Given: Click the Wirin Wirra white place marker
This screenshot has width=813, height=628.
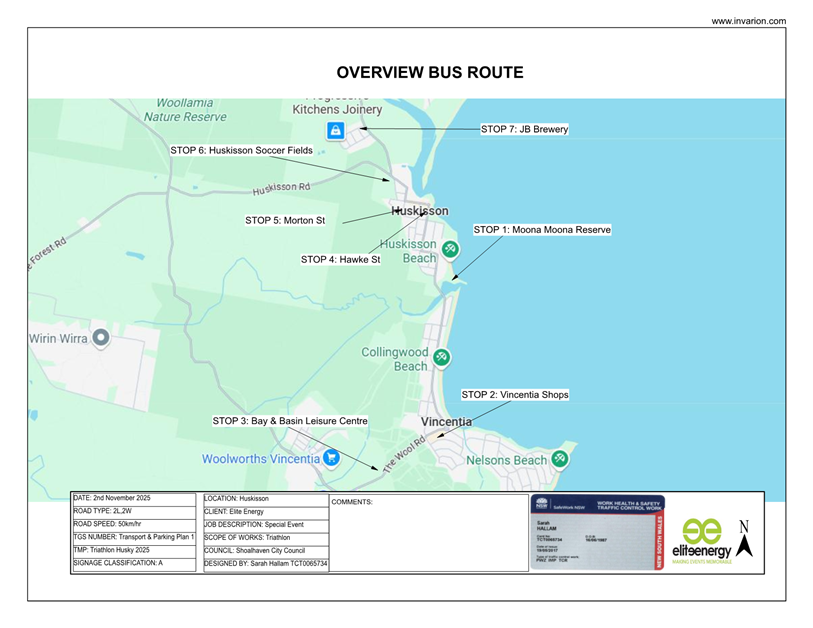Looking at the screenshot, I should click(99, 338).
